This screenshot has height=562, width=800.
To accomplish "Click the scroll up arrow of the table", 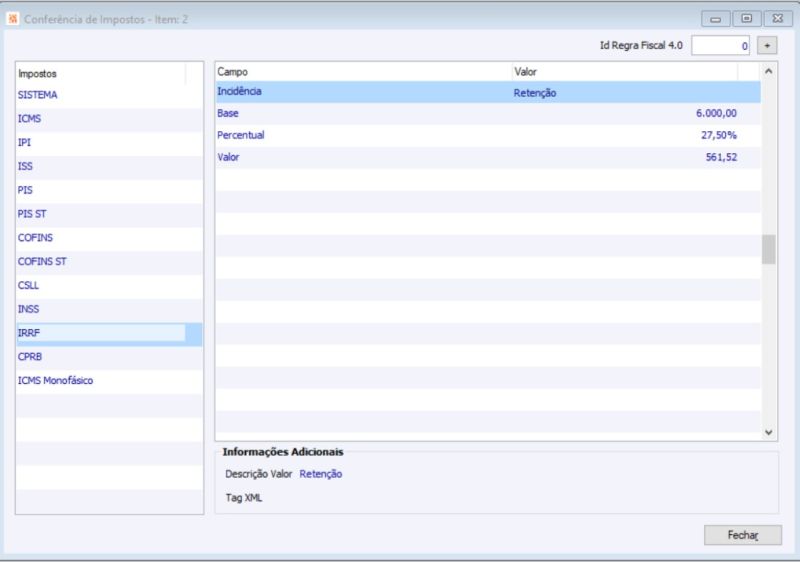I will coord(769,71).
